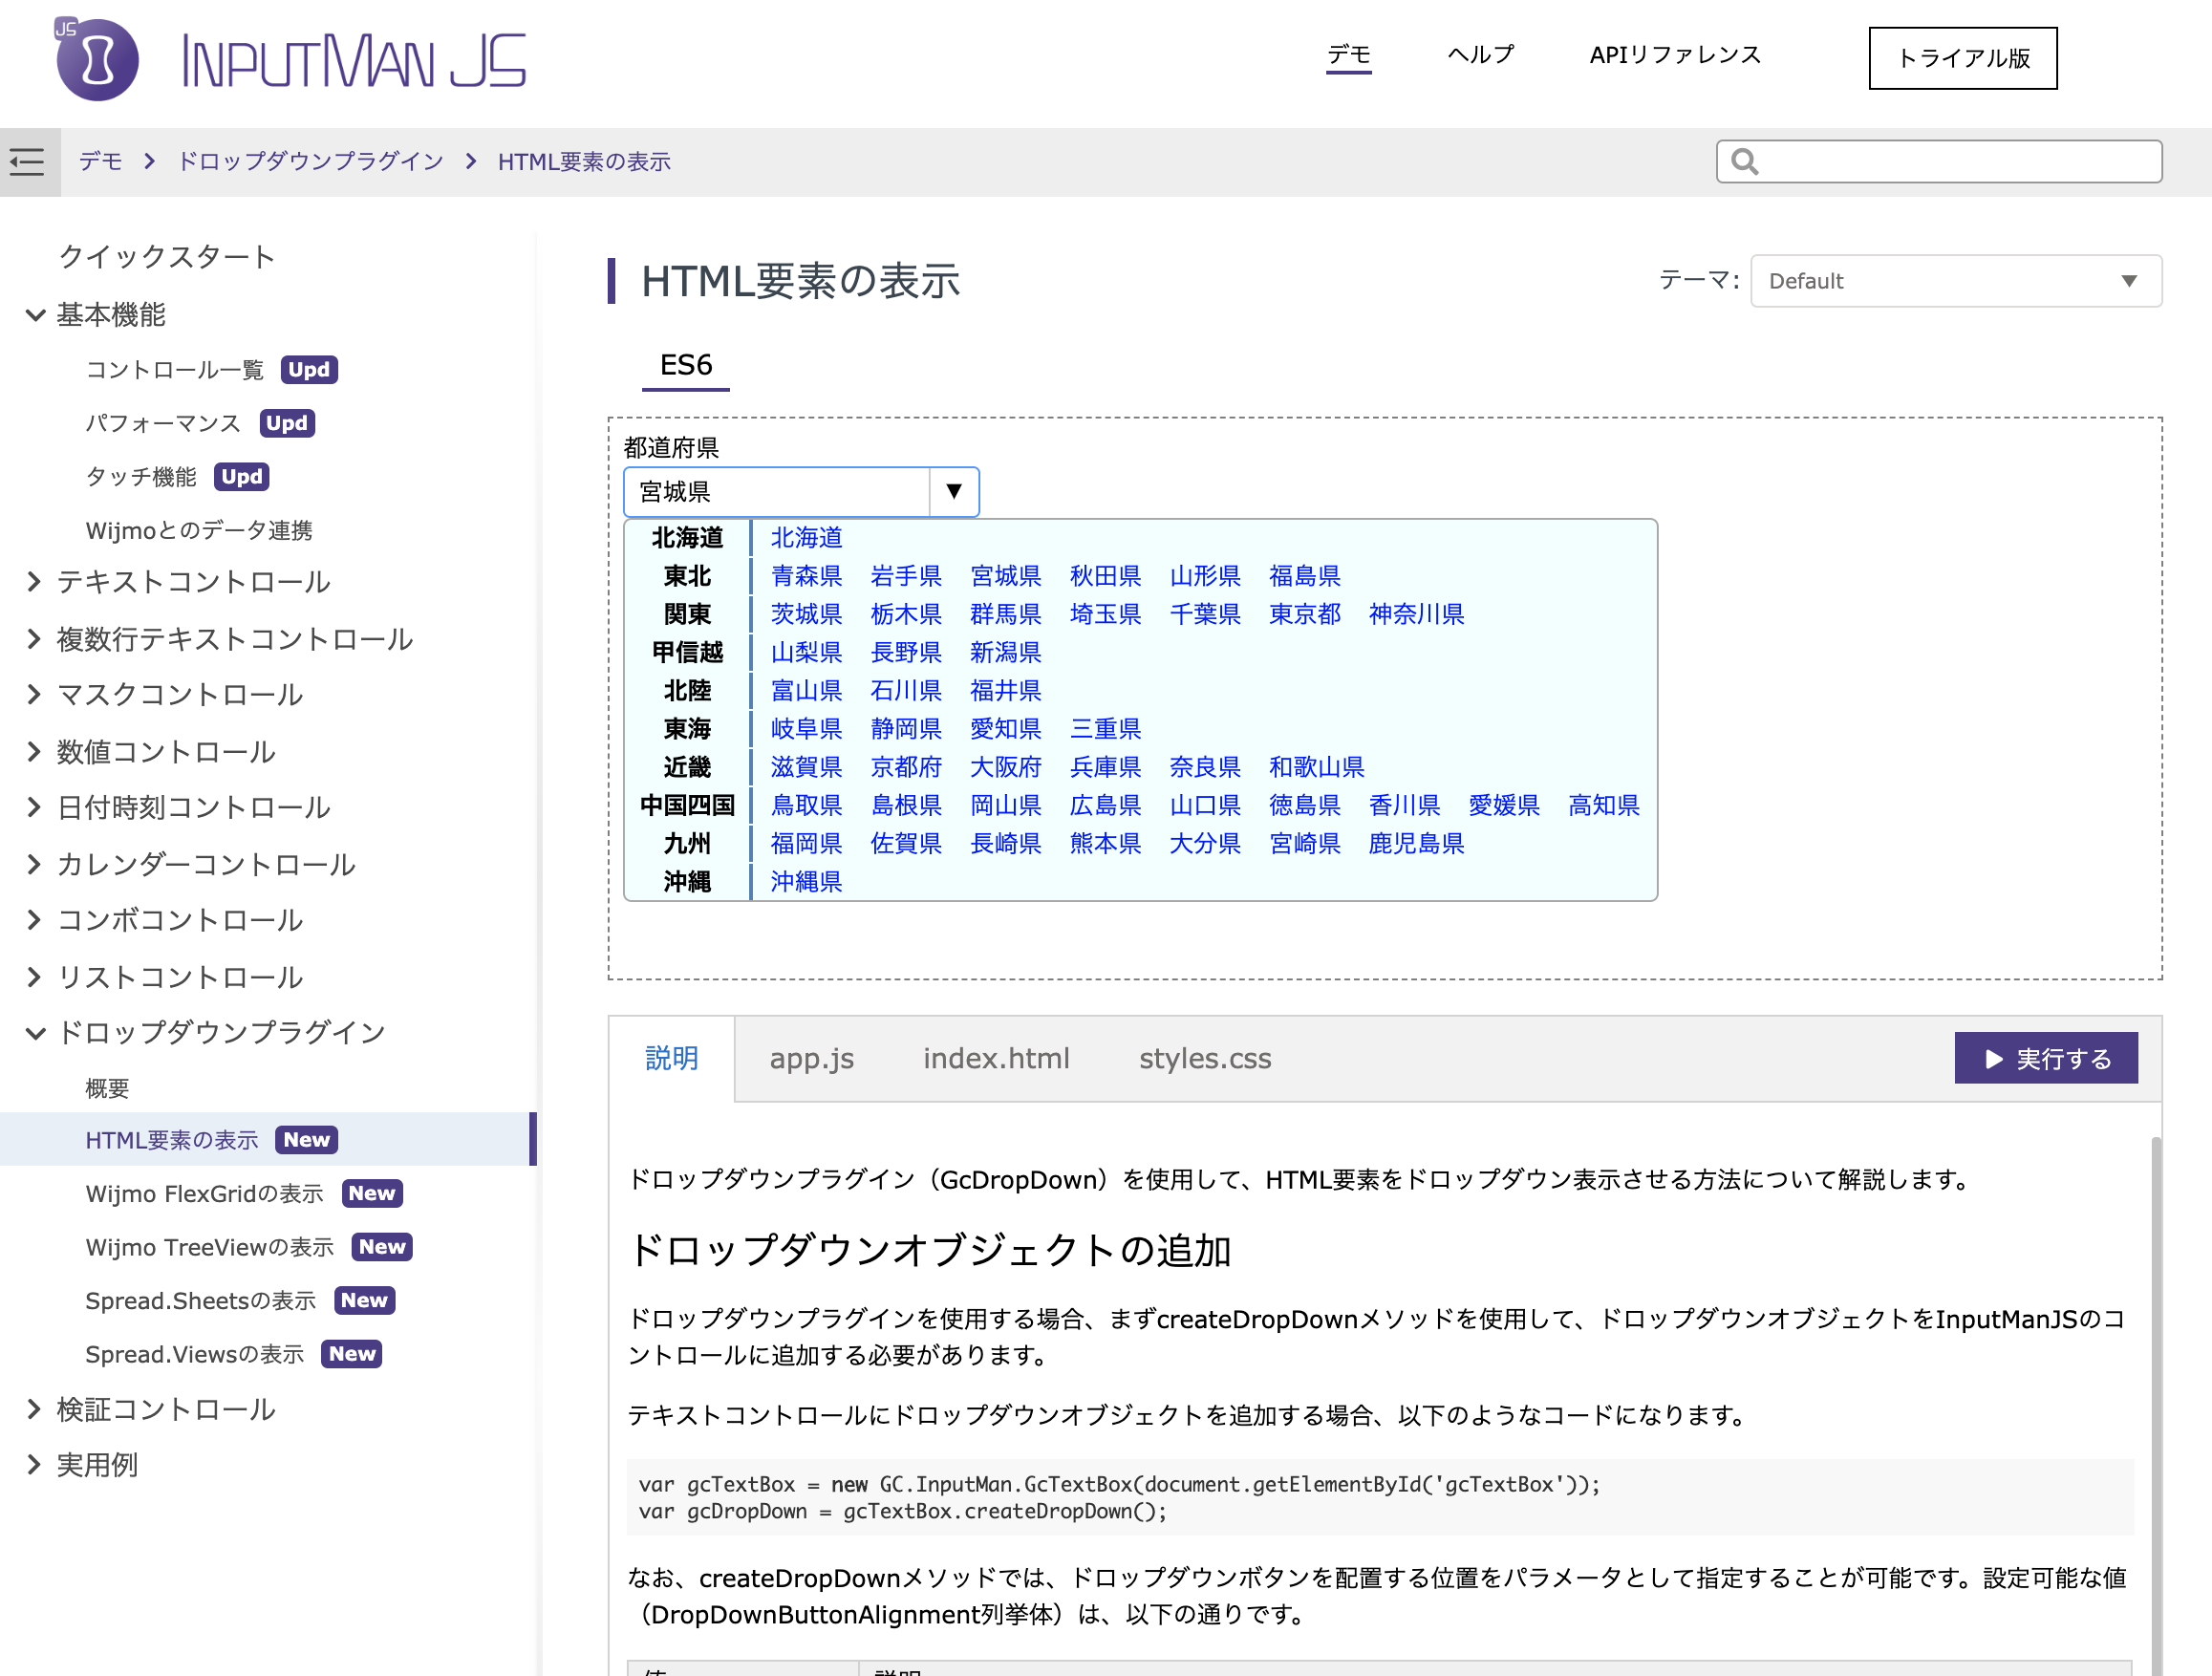Viewport: 2212px width, 1676px height.
Task: Collapse the 基本機能 section
Action: click(35, 315)
